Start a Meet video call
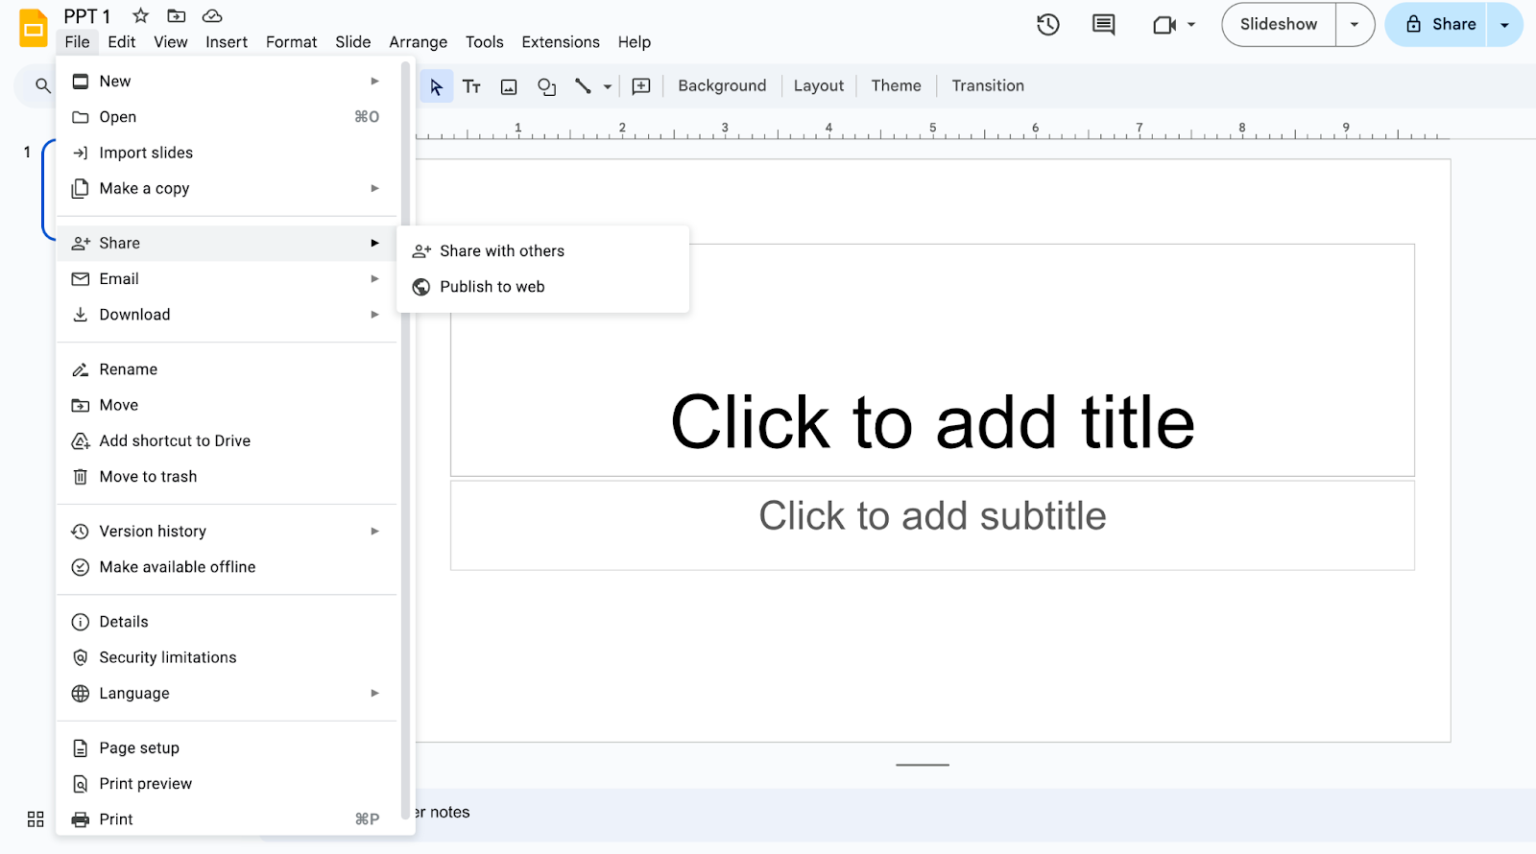 click(x=1165, y=24)
